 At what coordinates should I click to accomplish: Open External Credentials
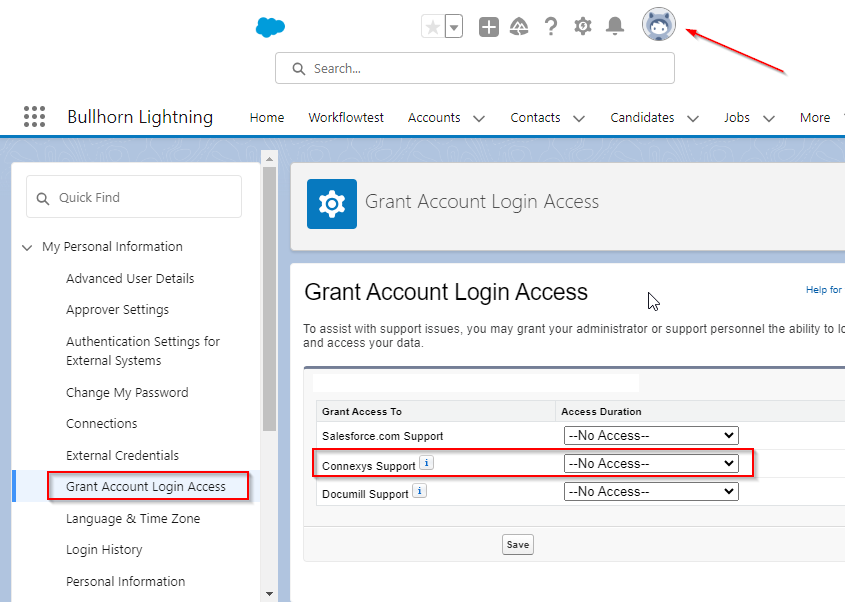122,455
